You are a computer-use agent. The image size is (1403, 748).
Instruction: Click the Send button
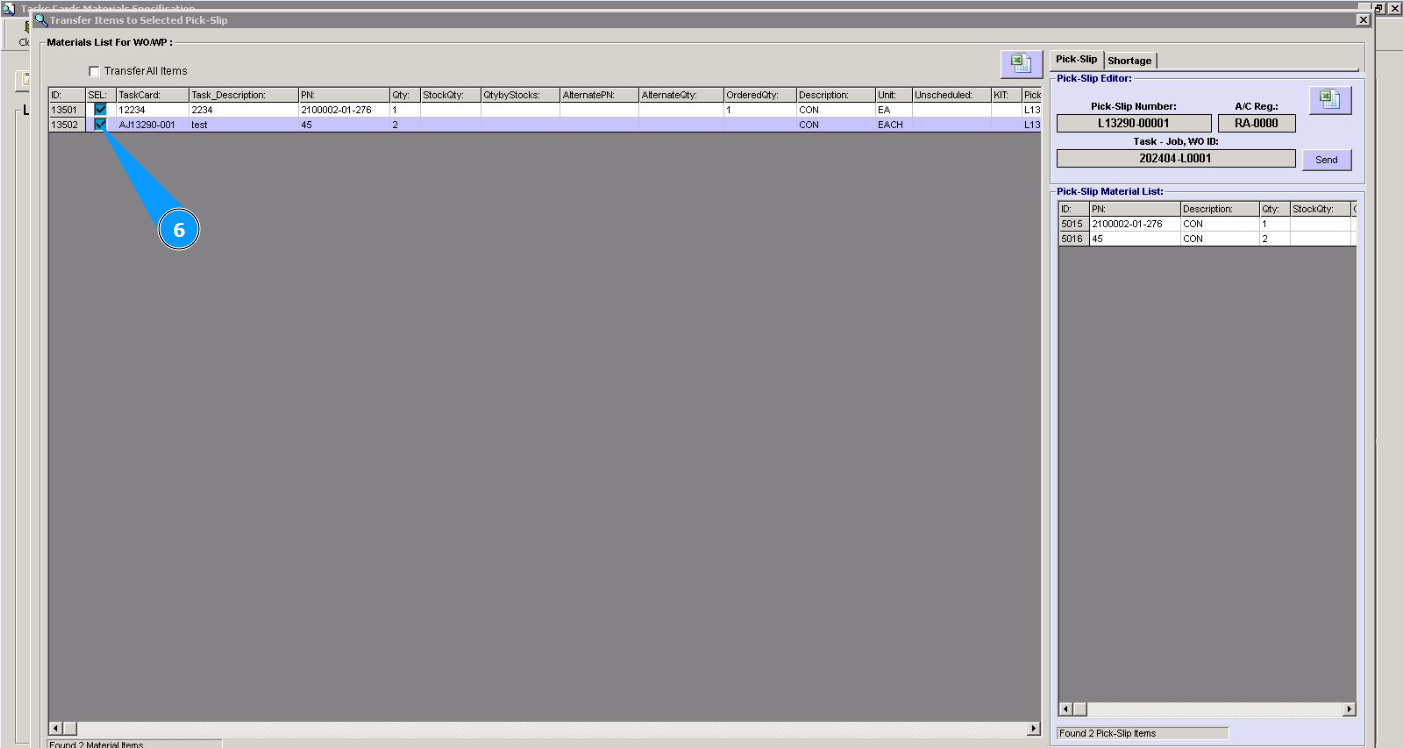coord(1326,160)
